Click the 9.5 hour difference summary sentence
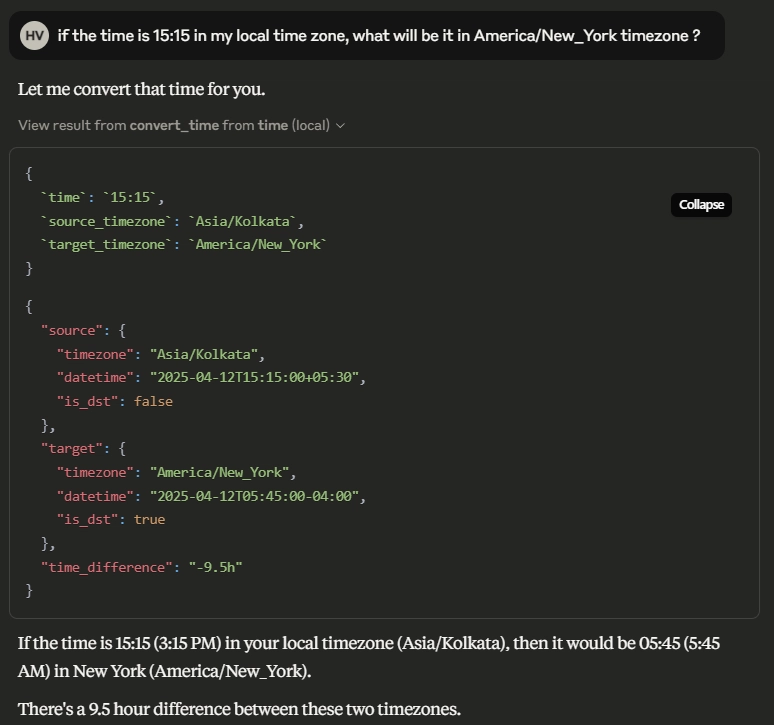 tap(239, 709)
